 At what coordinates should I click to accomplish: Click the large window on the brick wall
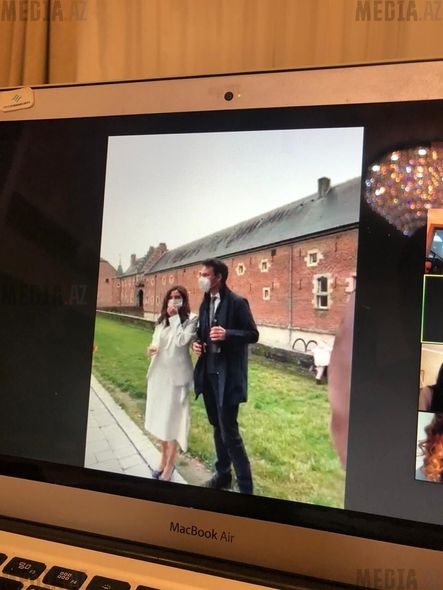pyautogui.click(x=321, y=292)
